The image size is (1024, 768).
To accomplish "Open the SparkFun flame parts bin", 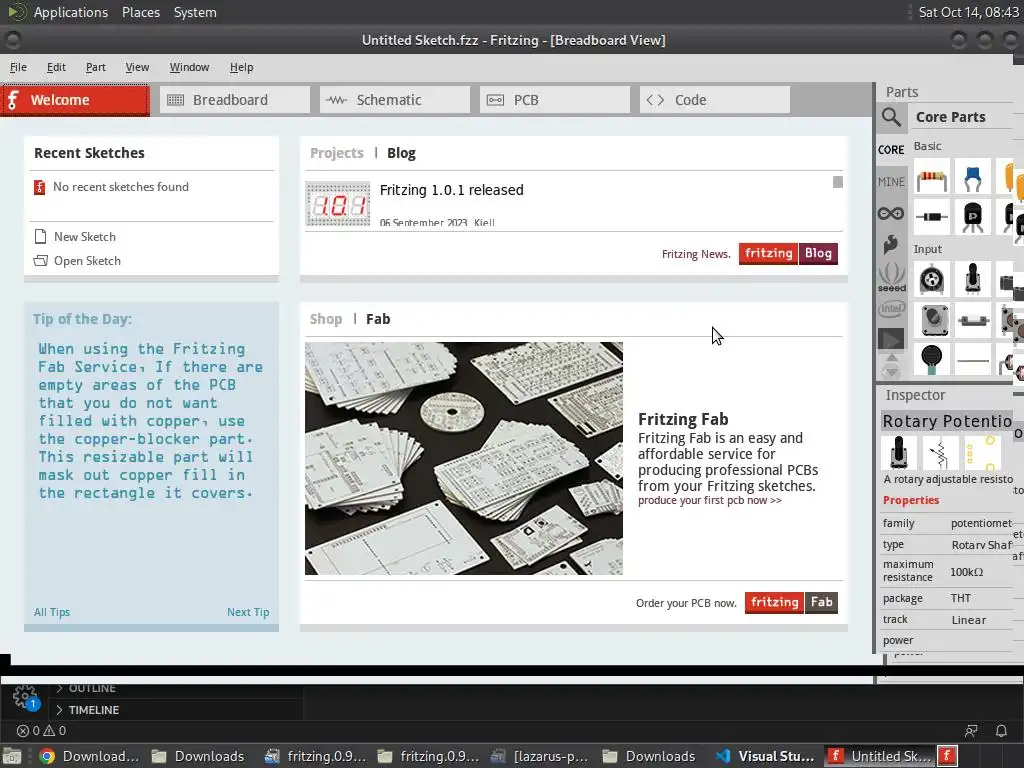I will [x=891, y=245].
